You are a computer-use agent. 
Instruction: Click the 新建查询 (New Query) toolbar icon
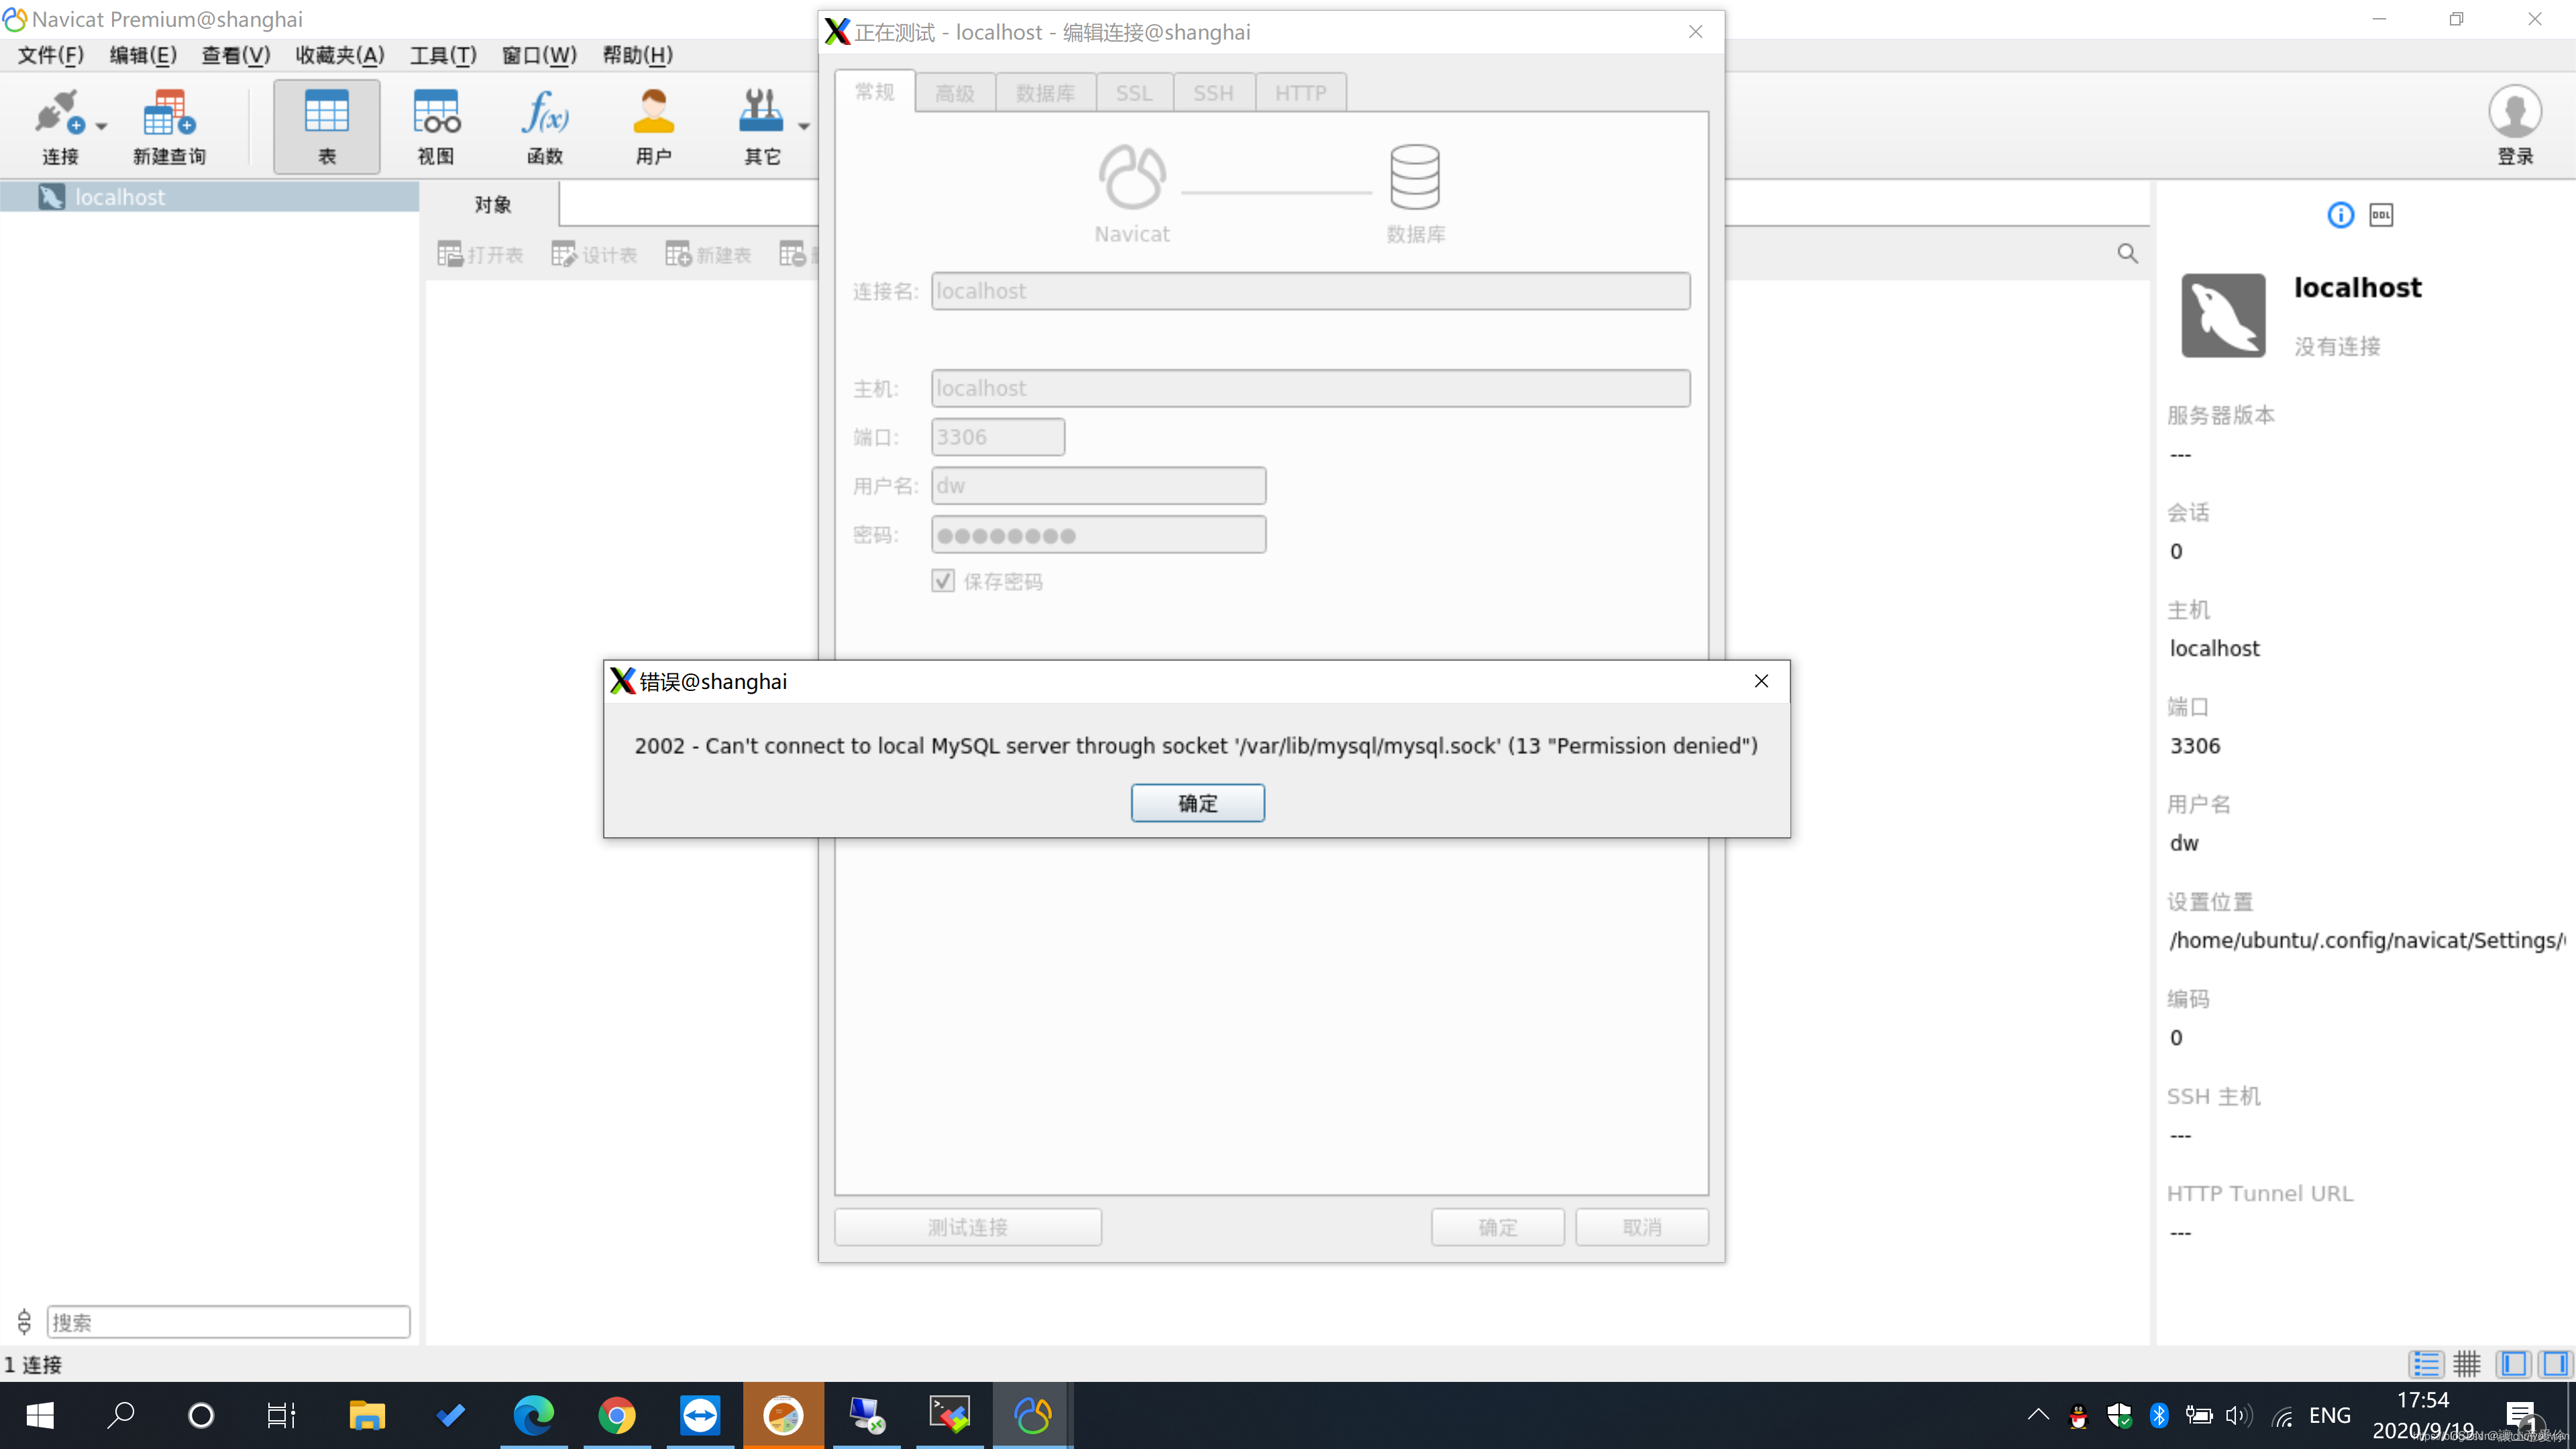[169, 125]
